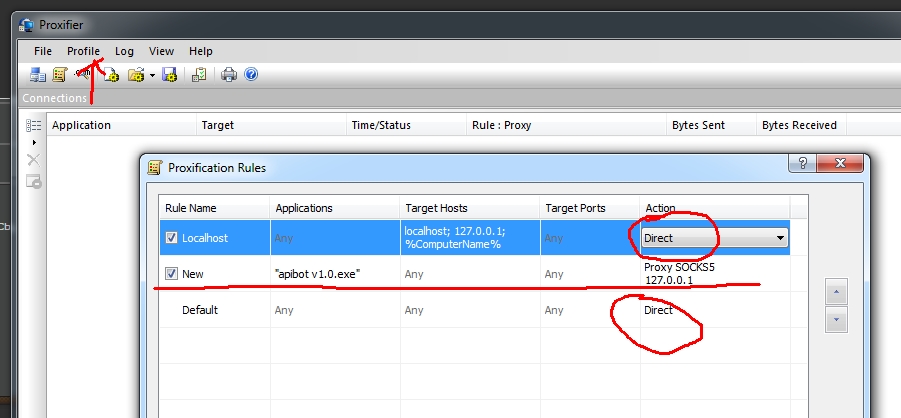Move rule up with the up arrow button
This screenshot has height=418, width=901.
(x=838, y=291)
